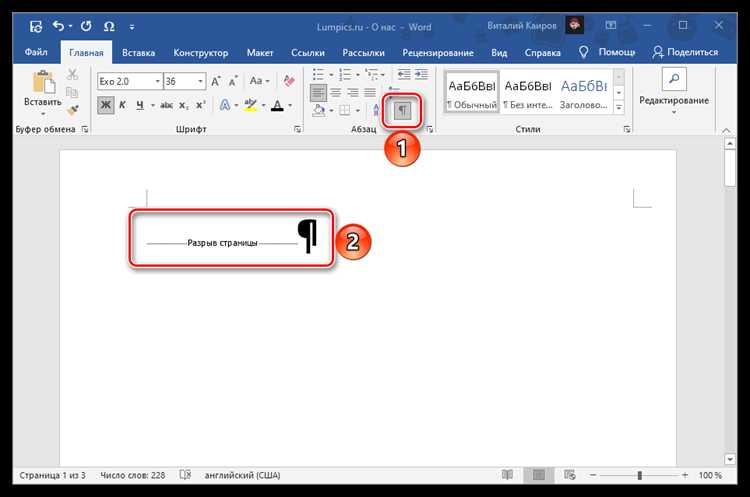Expand the Вставить paste options arrow
This screenshot has height=497, width=750.
coord(43,114)
